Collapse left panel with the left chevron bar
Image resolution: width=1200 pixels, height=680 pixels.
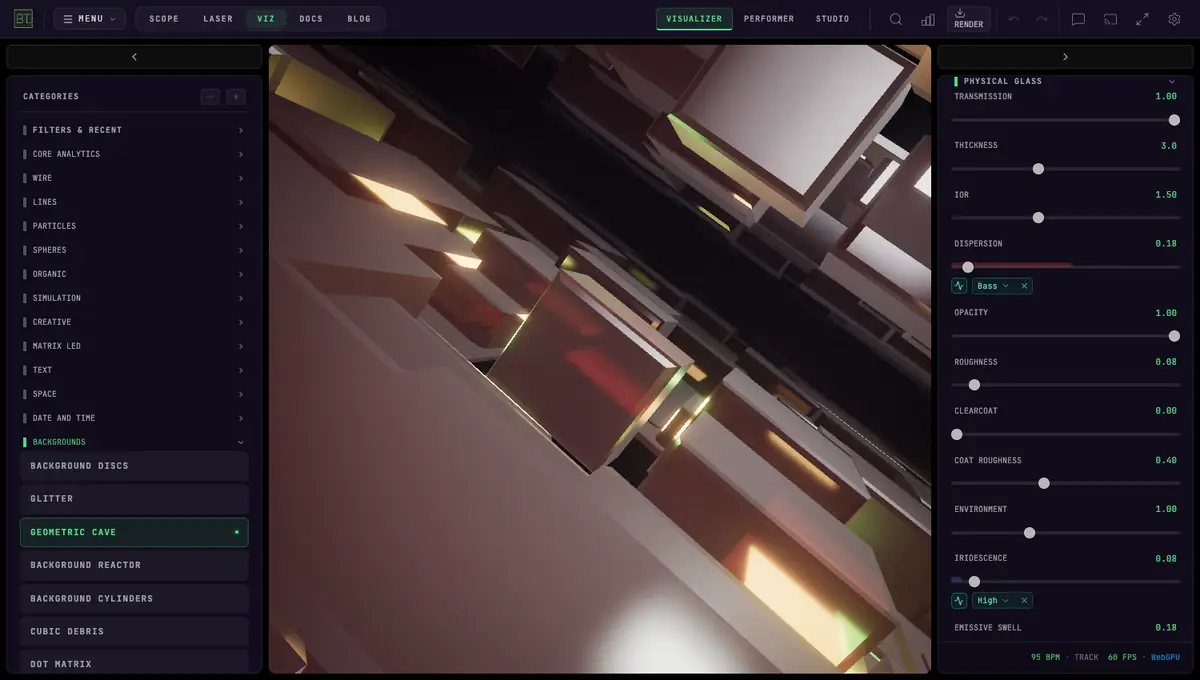(134, 57)
